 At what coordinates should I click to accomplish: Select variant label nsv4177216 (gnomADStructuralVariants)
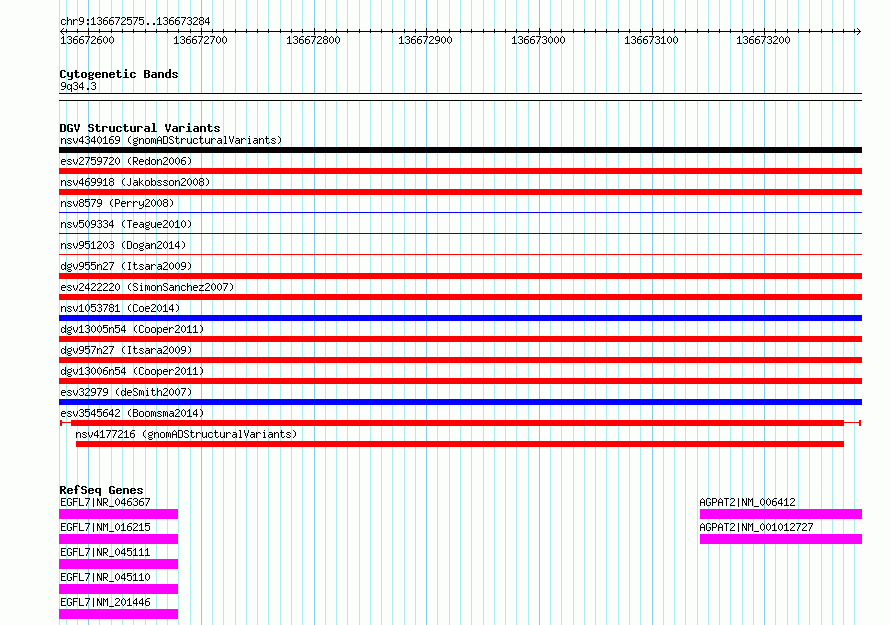tap(186, 434)
